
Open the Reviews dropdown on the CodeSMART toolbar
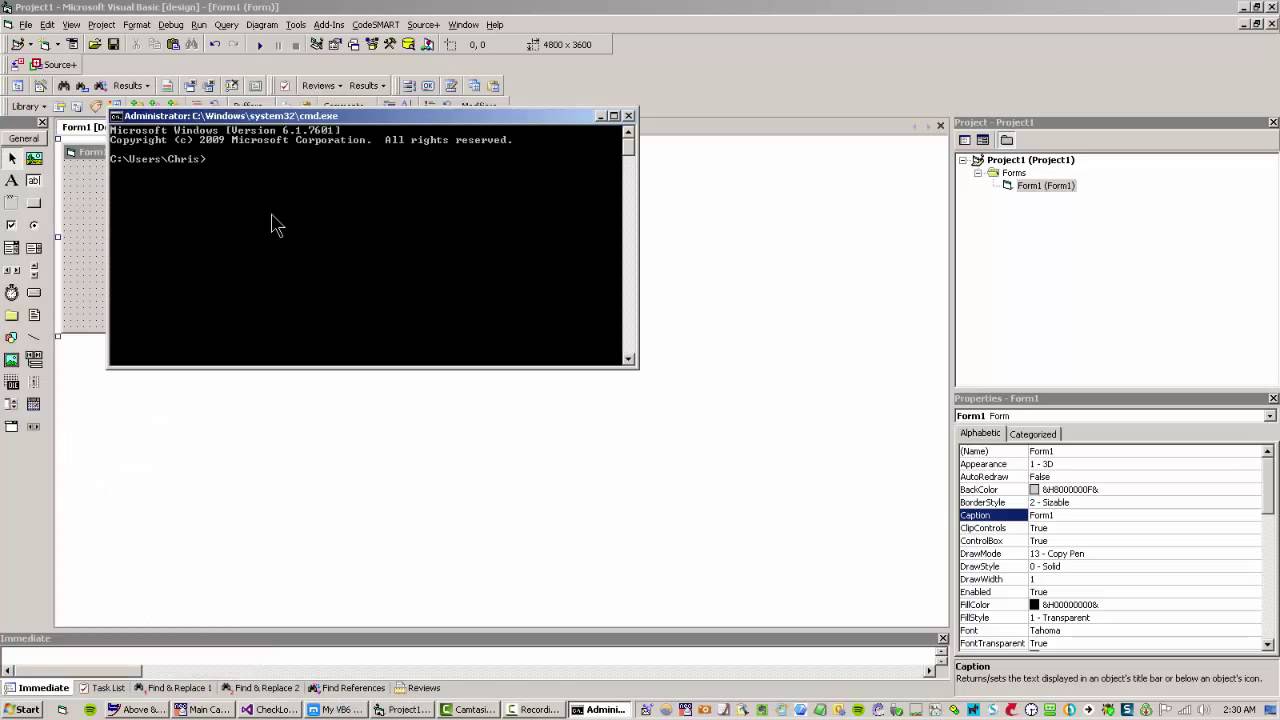coord(322,86)
